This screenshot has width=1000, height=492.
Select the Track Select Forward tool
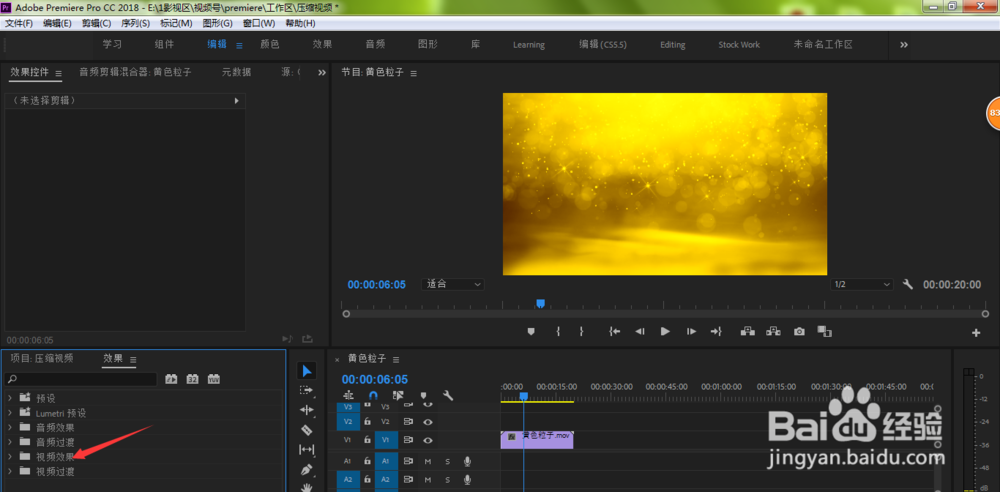click(307, 390)
